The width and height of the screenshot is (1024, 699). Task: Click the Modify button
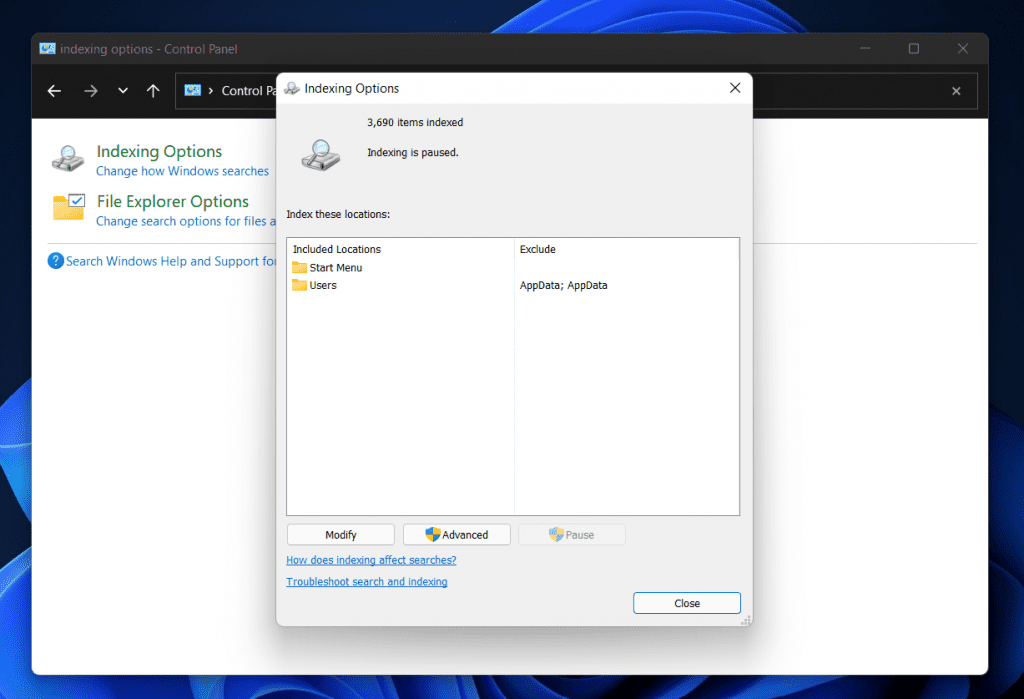[x=340, y=534]
